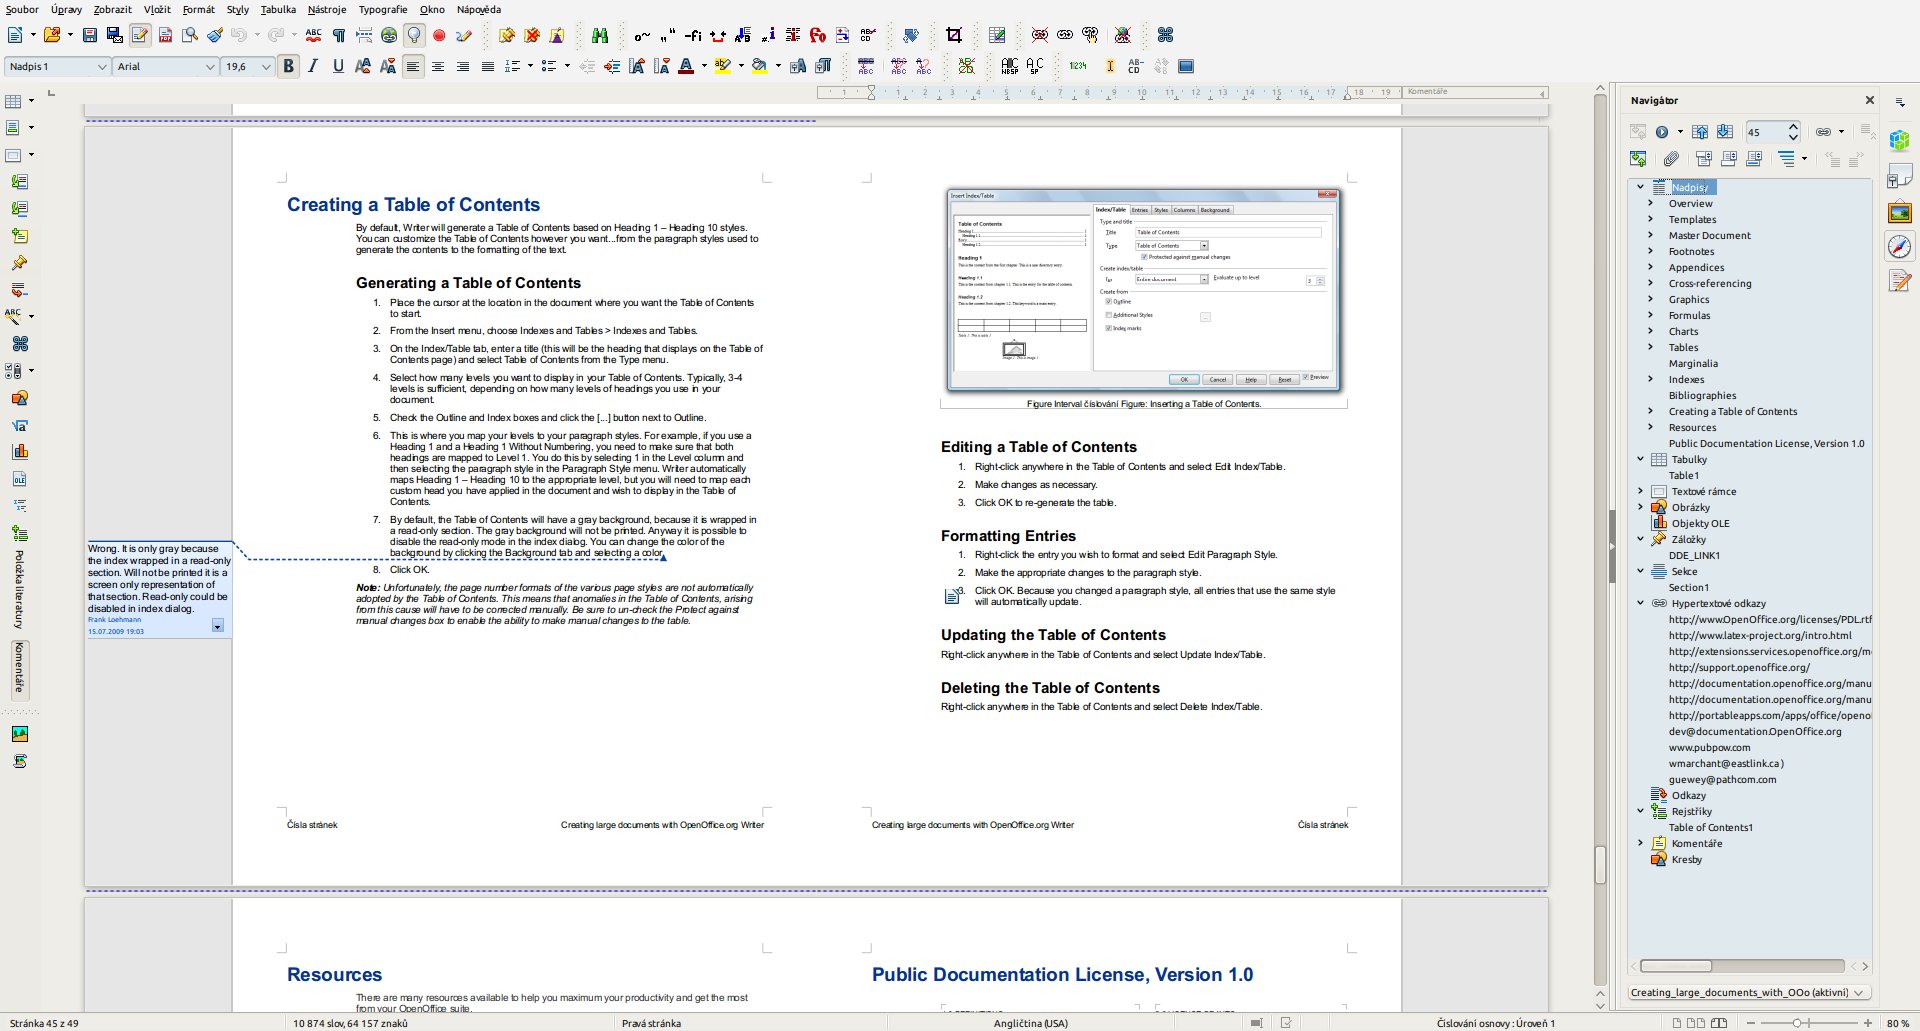
Task: Expand the Templates heading in Navigator
Action: [1650, 219]
